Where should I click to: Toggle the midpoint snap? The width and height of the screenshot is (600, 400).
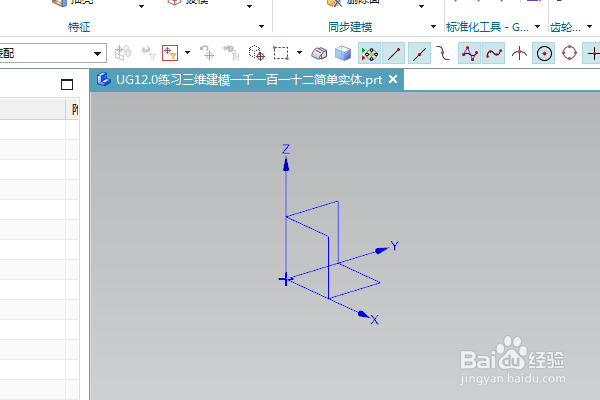[419, 53]
